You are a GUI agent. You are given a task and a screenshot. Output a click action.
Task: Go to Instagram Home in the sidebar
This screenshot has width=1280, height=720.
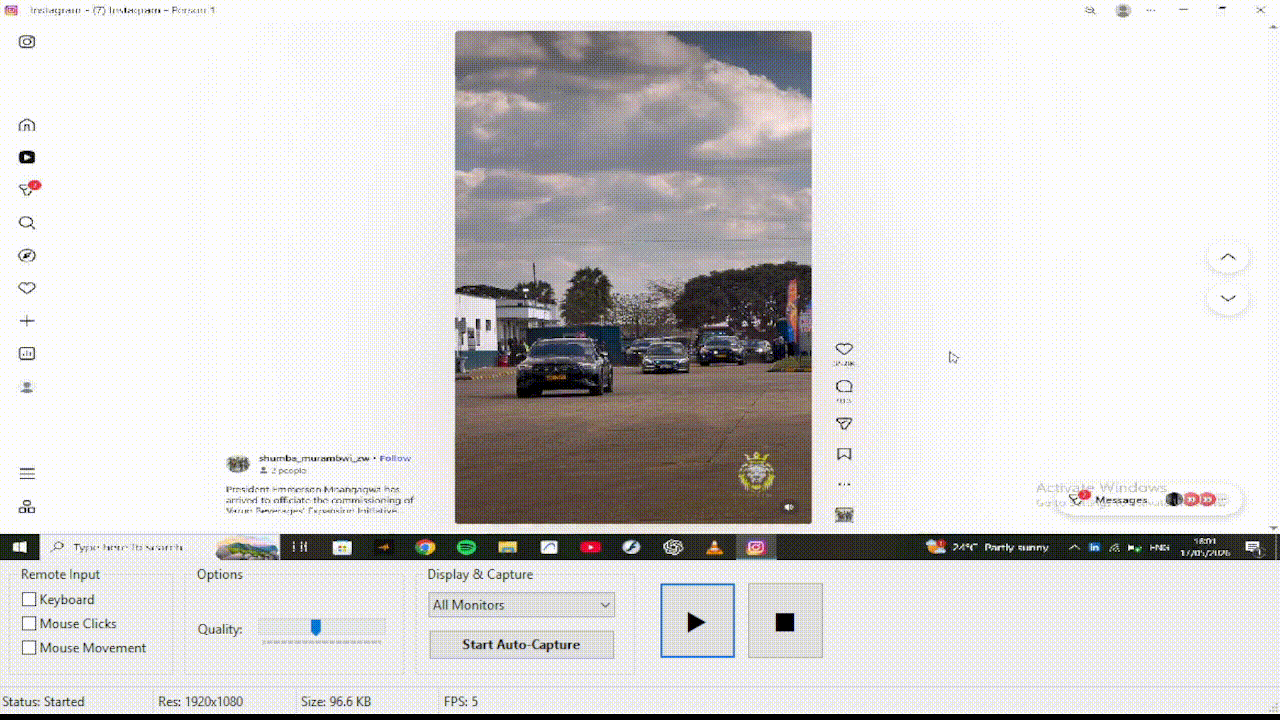27,125
